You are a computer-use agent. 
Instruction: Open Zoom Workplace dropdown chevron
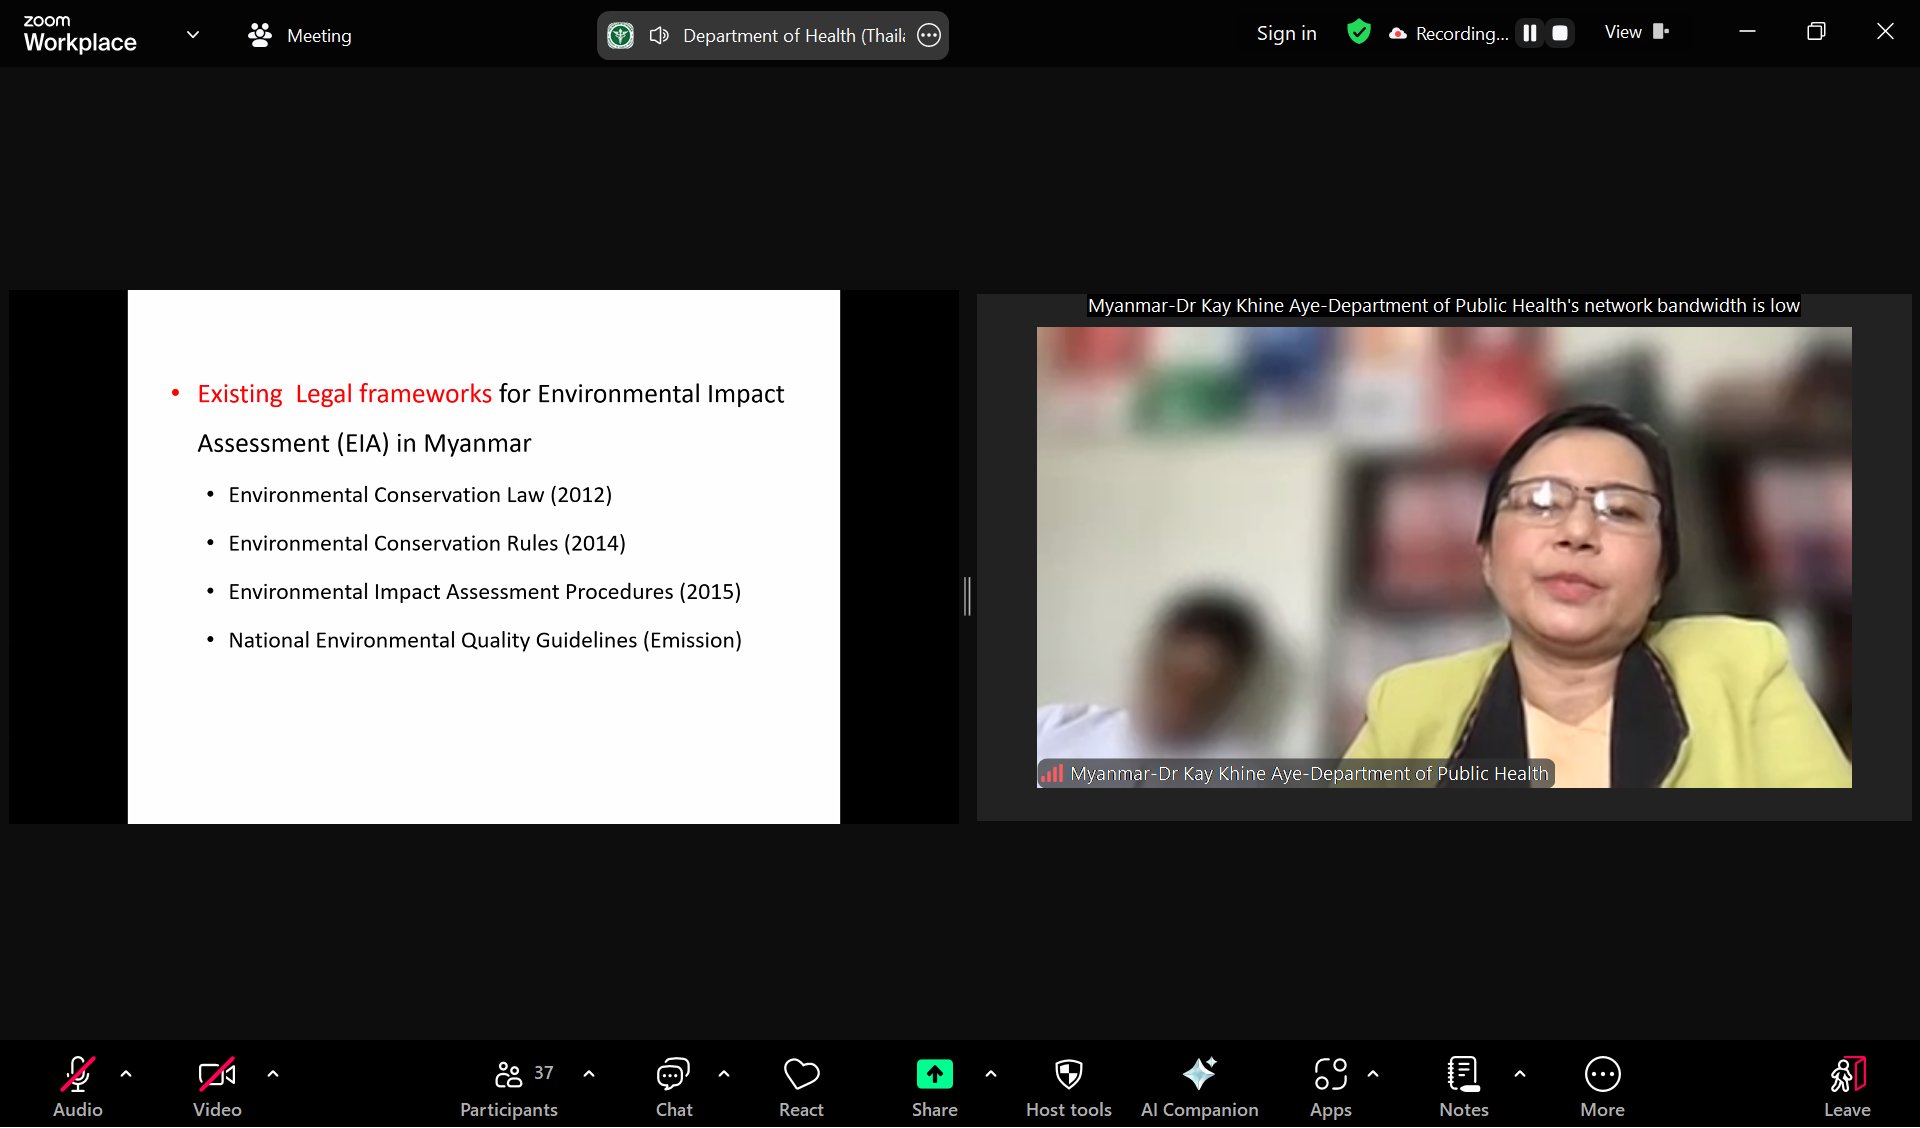click(193, 35)
